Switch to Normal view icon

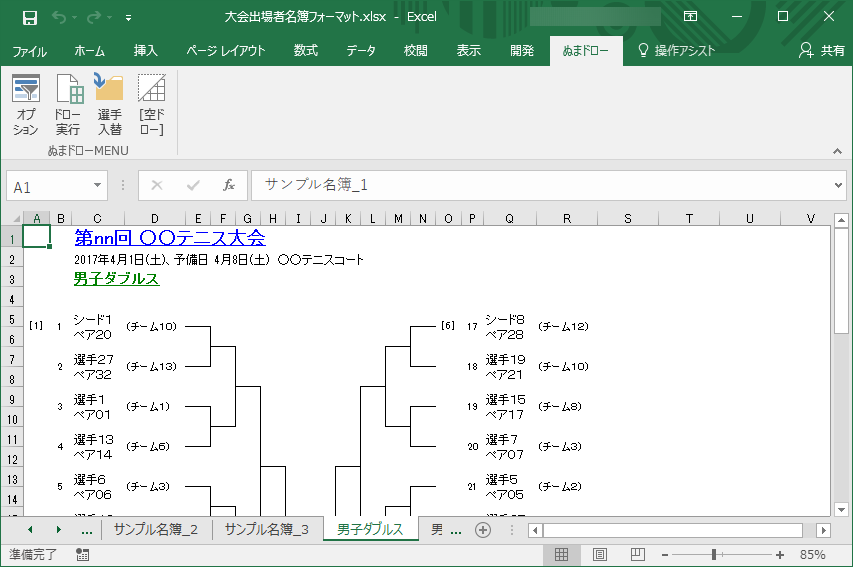coord(561,554)
